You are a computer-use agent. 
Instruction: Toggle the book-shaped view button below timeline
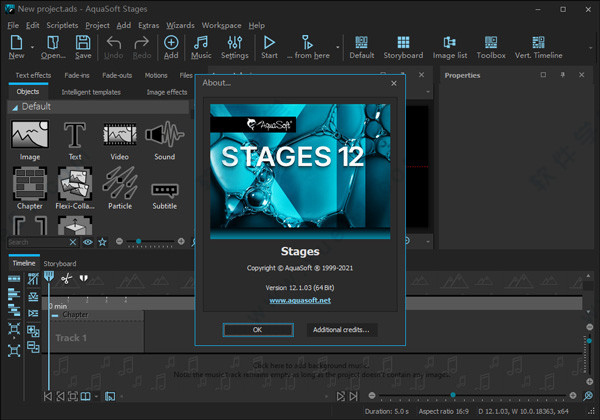click(x=85, y=396)
